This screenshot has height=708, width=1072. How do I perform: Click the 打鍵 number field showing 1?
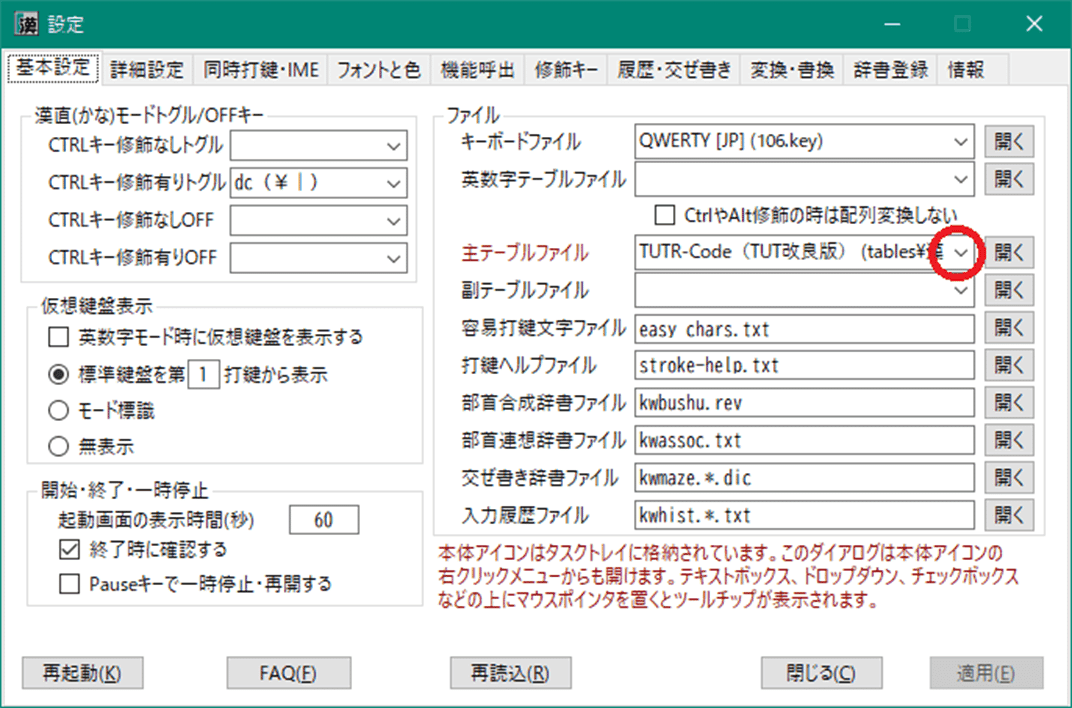(203, 375)
